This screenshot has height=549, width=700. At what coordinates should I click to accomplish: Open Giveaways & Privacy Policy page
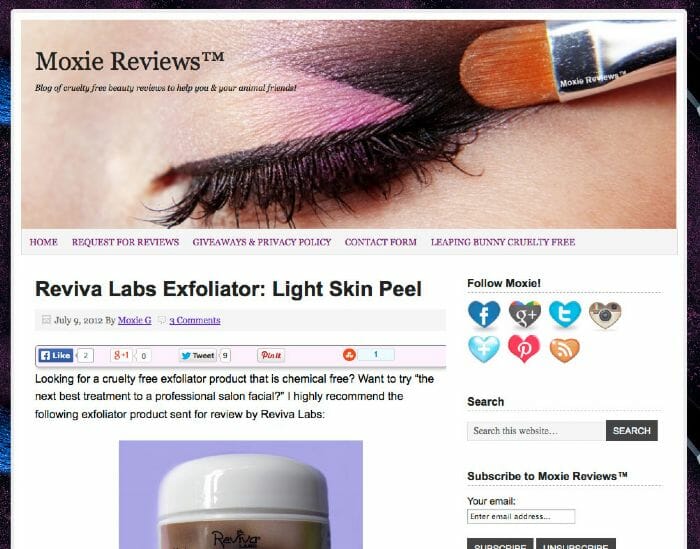262,242
